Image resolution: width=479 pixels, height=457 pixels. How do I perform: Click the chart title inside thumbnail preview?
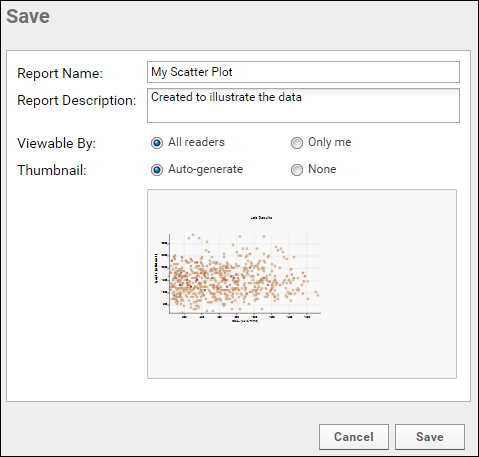[x=261, y=218]
